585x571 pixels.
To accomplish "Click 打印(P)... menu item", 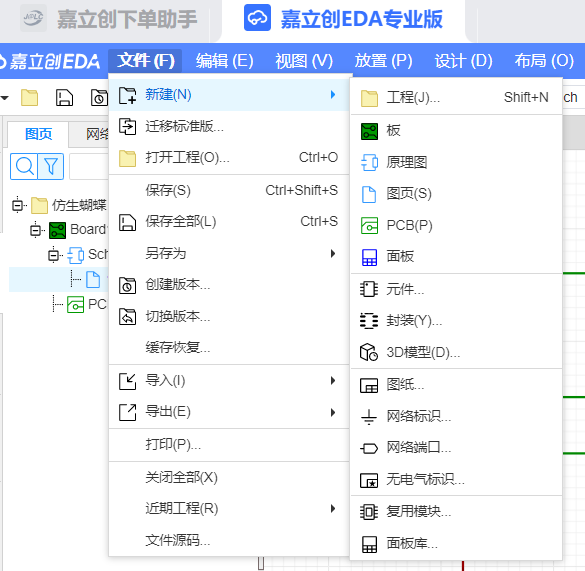I will pyautogui.click(x=229, y=444).
